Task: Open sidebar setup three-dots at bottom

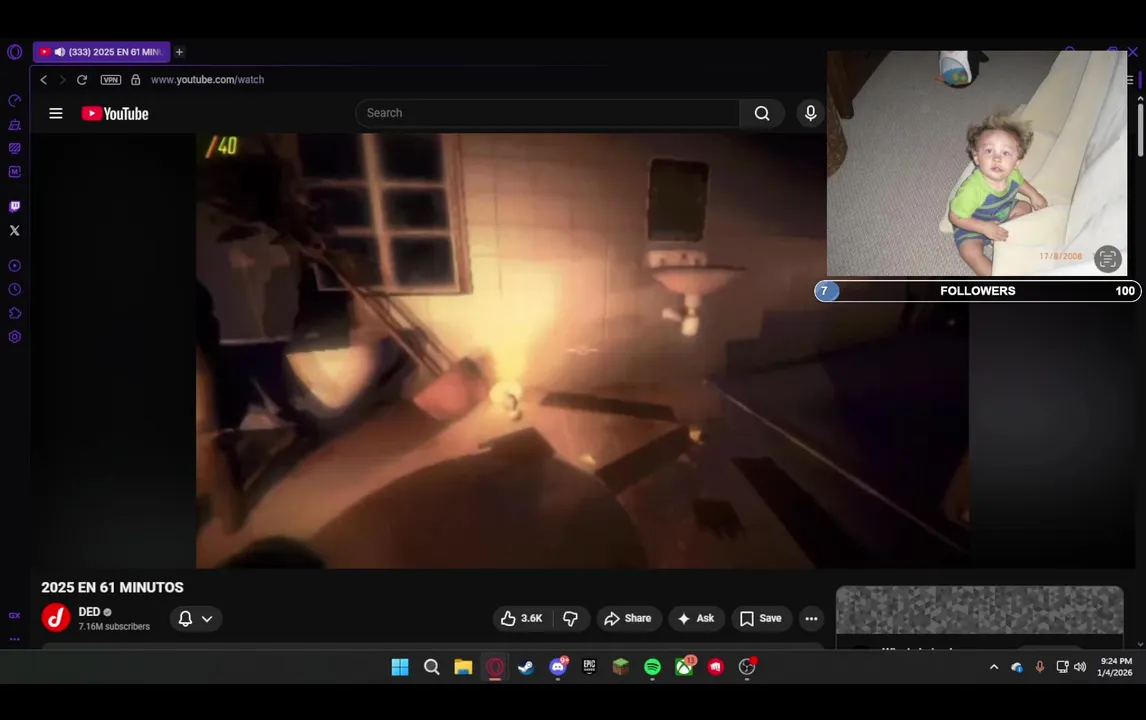Action: [15, 639]
